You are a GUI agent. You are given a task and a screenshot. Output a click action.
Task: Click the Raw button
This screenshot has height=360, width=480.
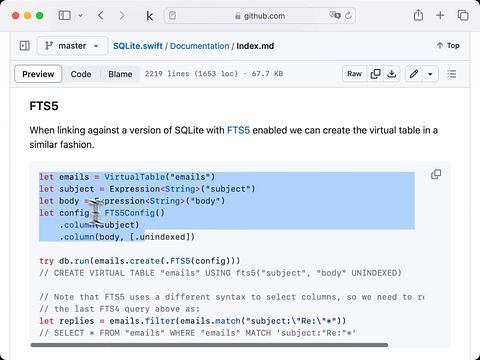tap(354, 74)
